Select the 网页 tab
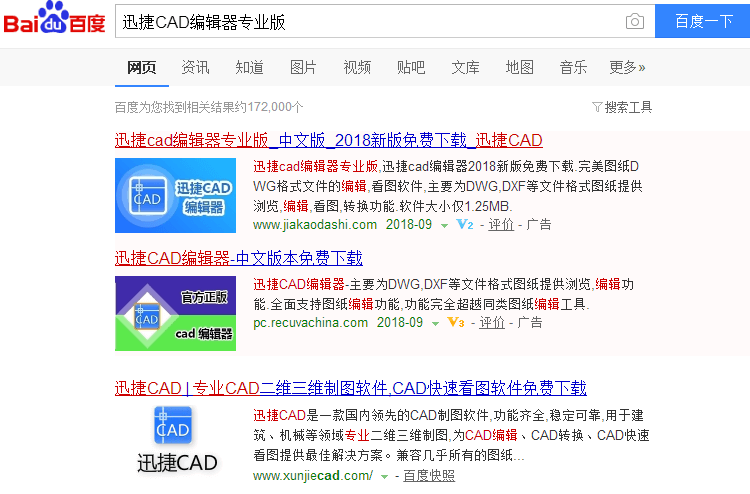This screenshot has height=494, width=750. [x=142, y=67]
